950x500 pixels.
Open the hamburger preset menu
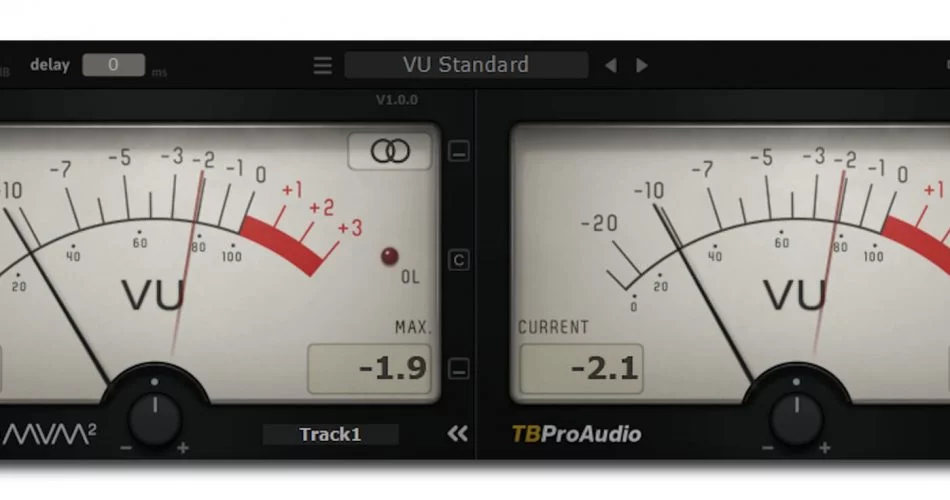tap(322, 65)
